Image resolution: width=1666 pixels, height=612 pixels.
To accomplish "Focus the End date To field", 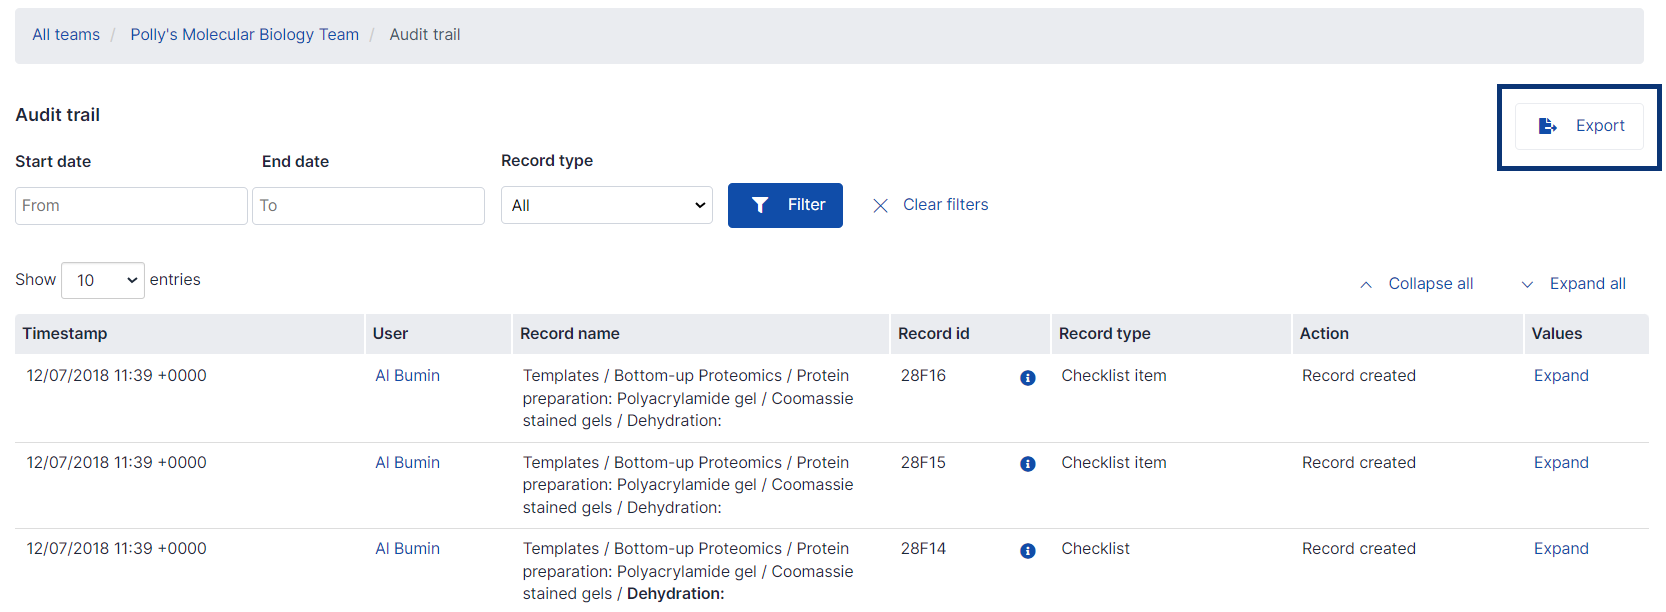I will tap(368, 206).
